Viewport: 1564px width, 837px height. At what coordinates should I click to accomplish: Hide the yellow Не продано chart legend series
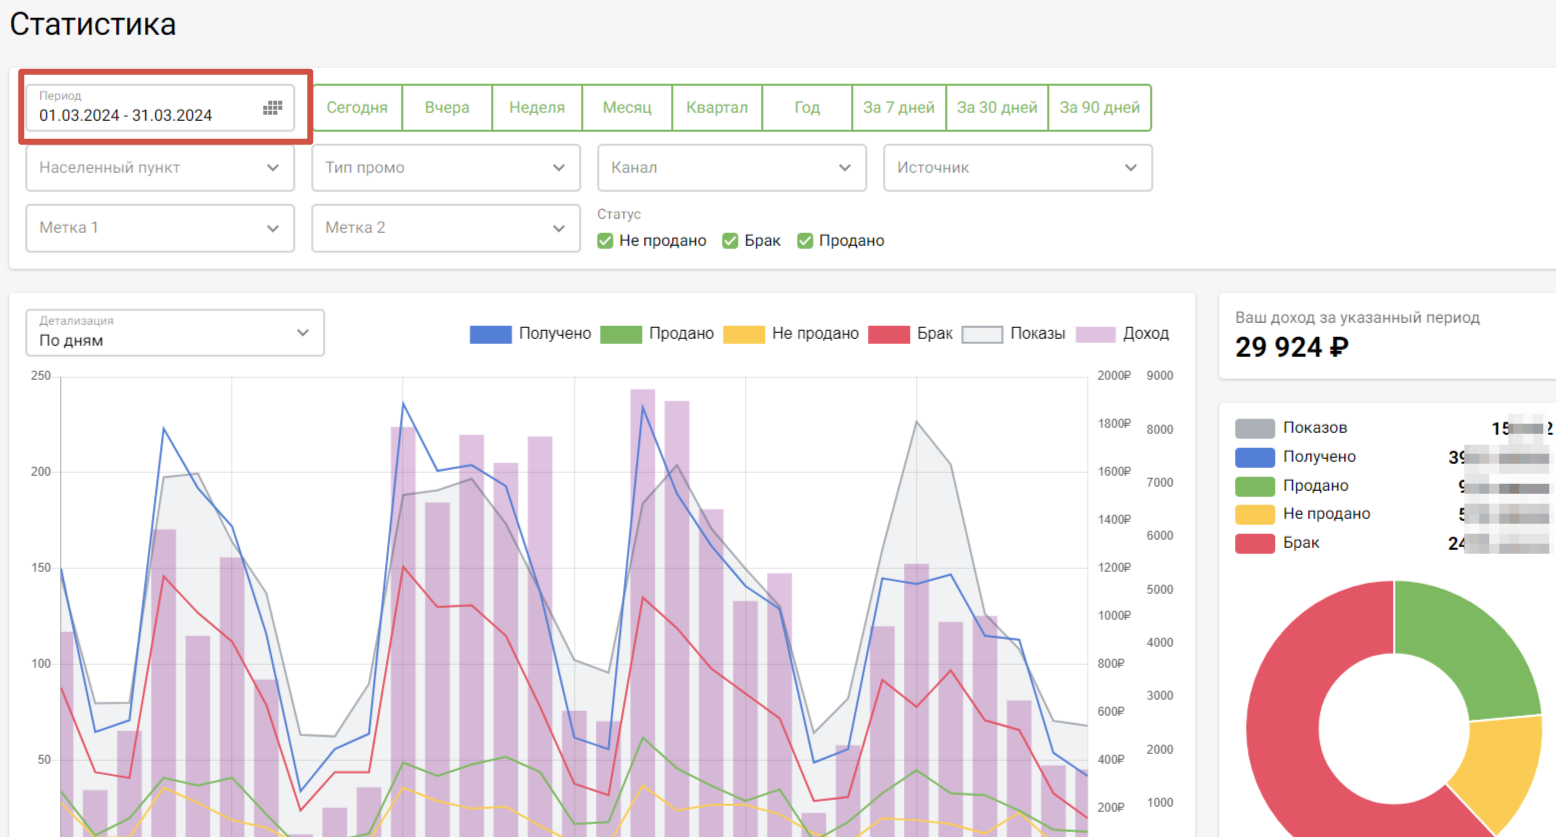pos(743,334)
